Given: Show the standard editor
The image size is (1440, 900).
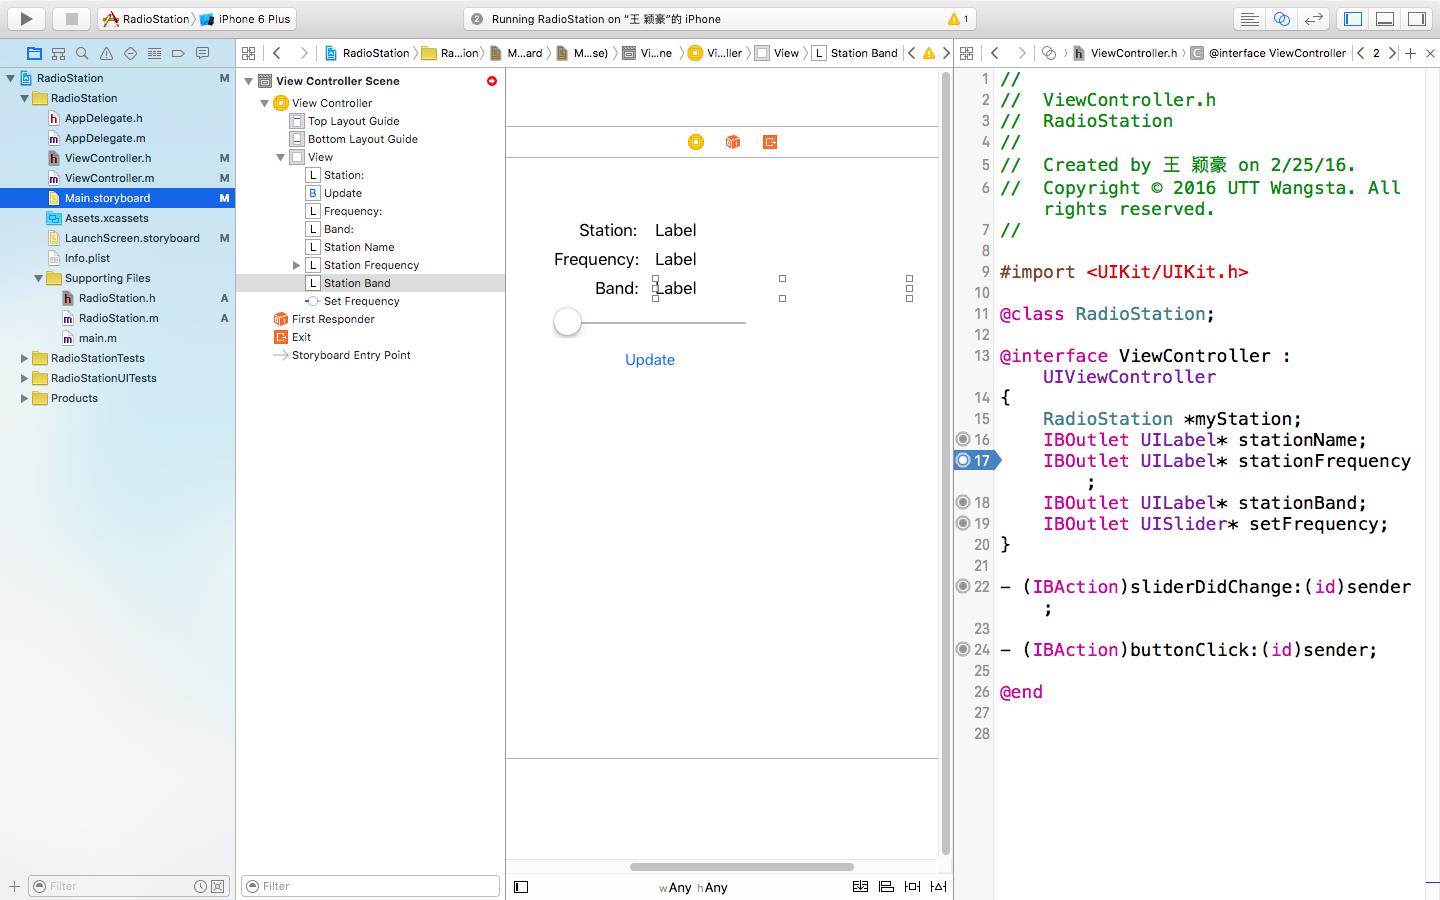Looking at the screenshot, I should pyautogui.click(x=1249, y=18).
